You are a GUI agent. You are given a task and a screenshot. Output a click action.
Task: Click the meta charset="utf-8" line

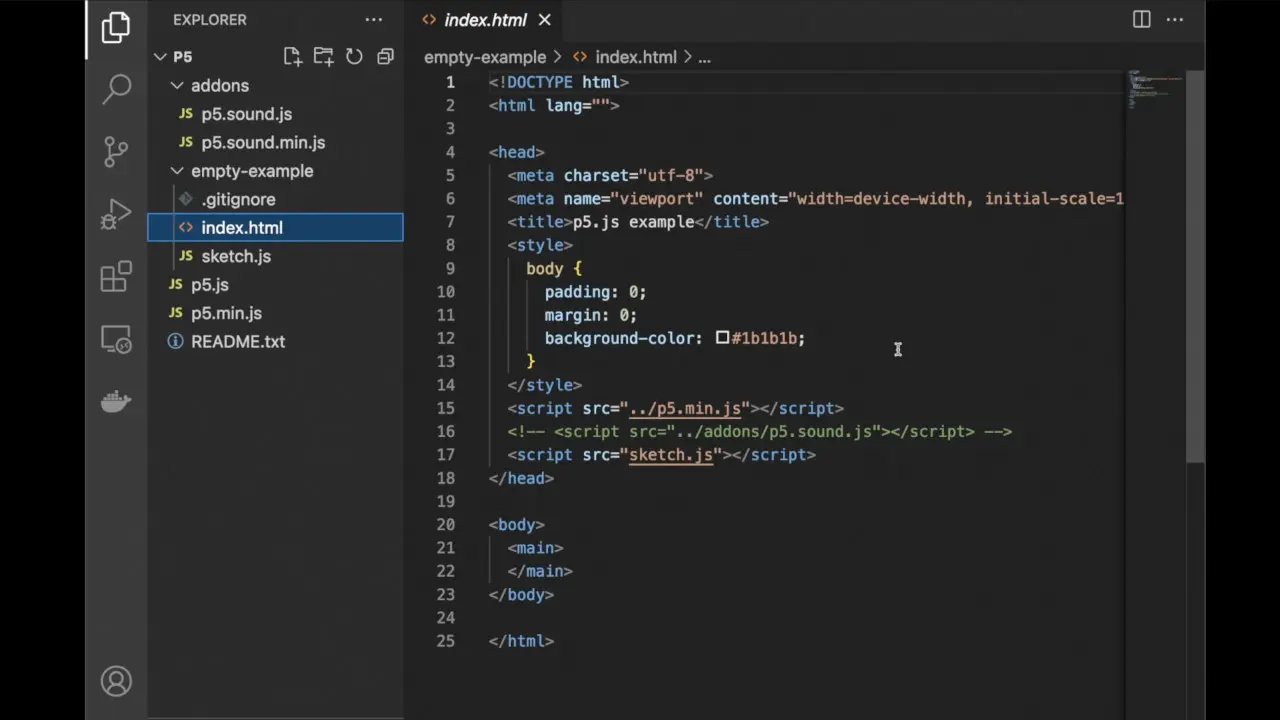click(610, 175)
